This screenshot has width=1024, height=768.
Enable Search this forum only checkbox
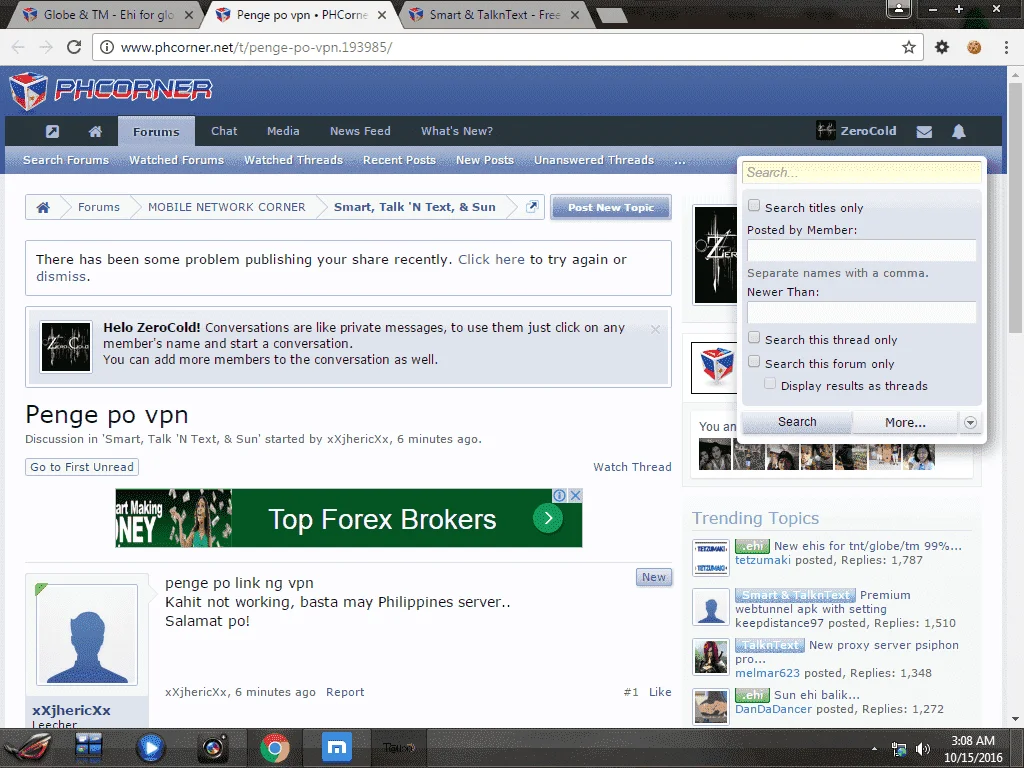coord(754,362)
